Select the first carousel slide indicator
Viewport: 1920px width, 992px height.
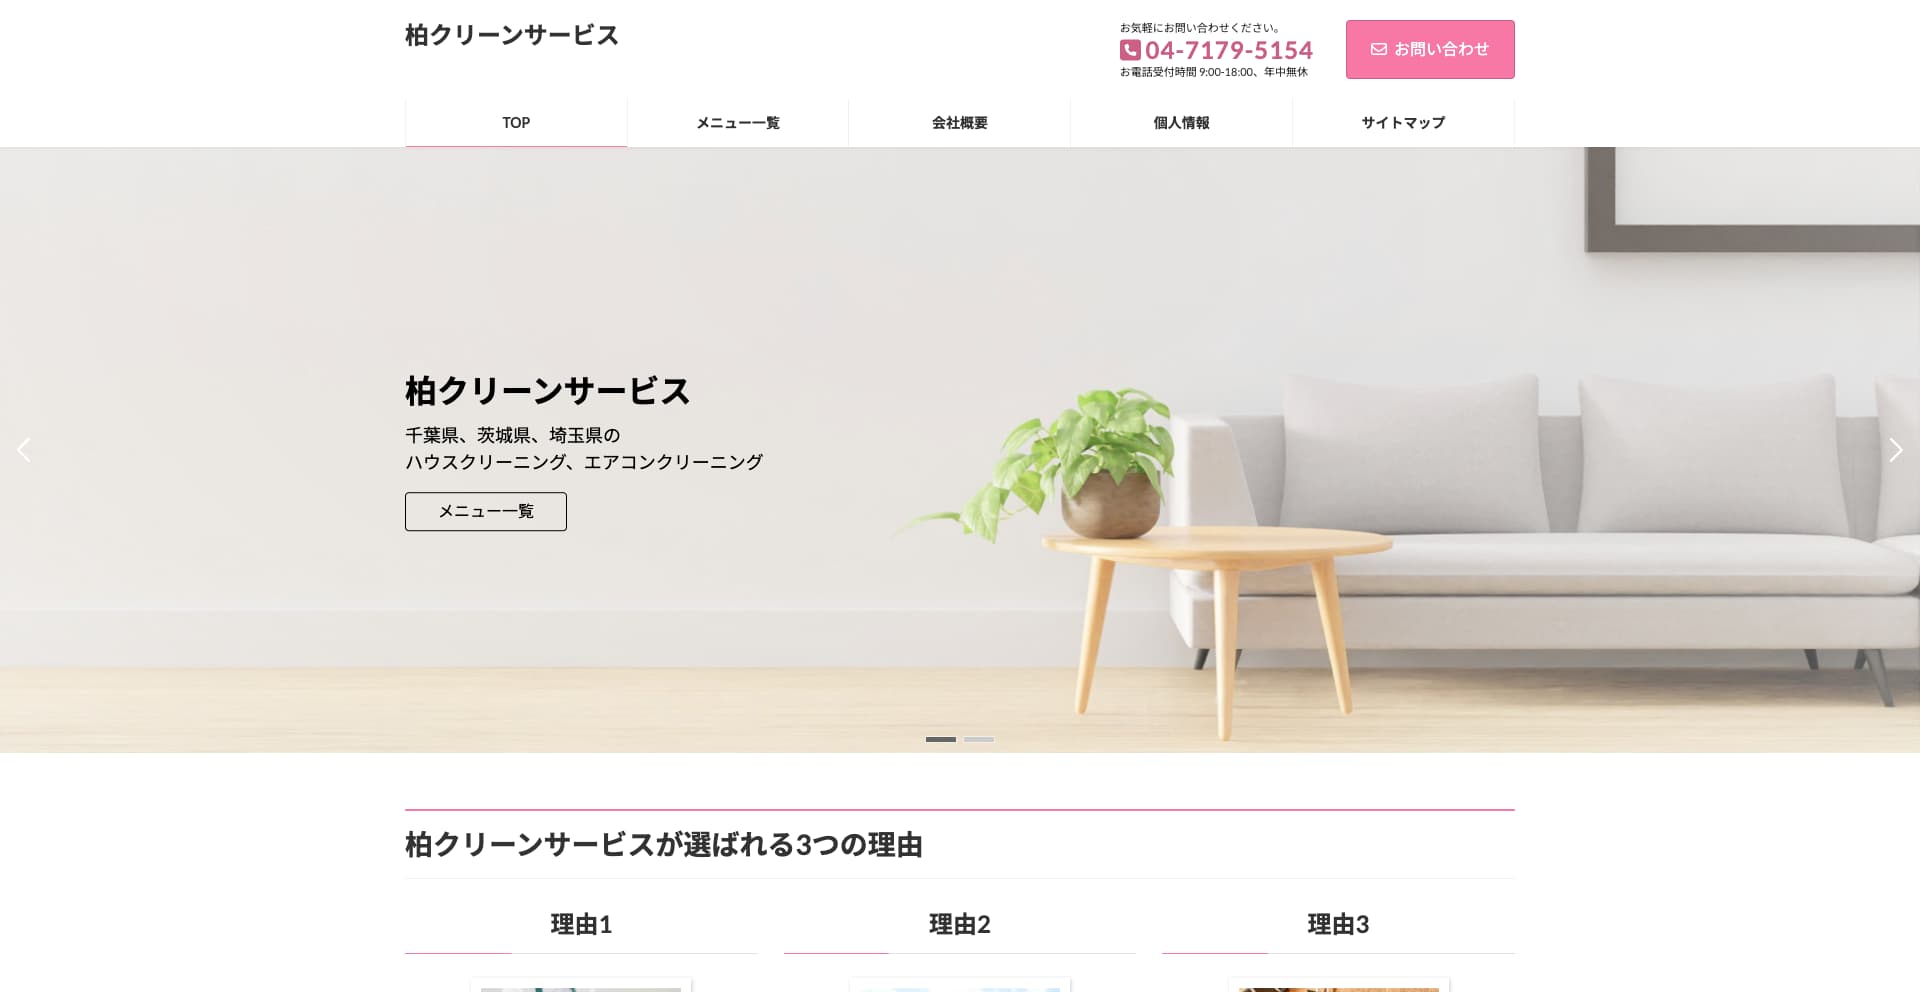tap(941, 739)
